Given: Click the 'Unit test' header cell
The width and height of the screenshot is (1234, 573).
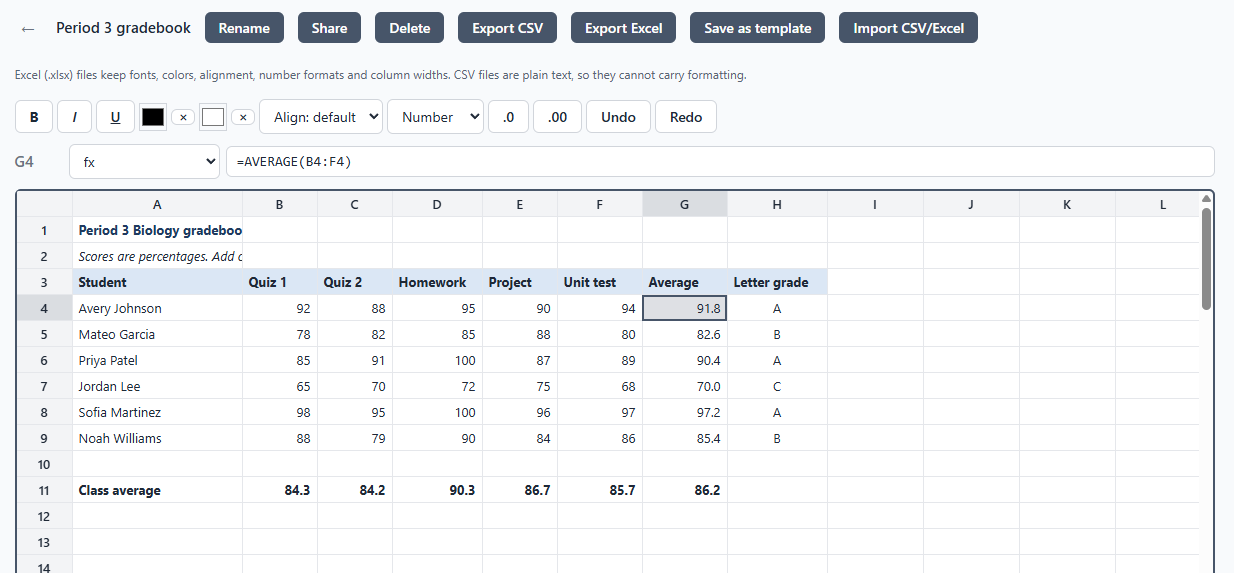Looking at the screenshot, I should 600,282.
